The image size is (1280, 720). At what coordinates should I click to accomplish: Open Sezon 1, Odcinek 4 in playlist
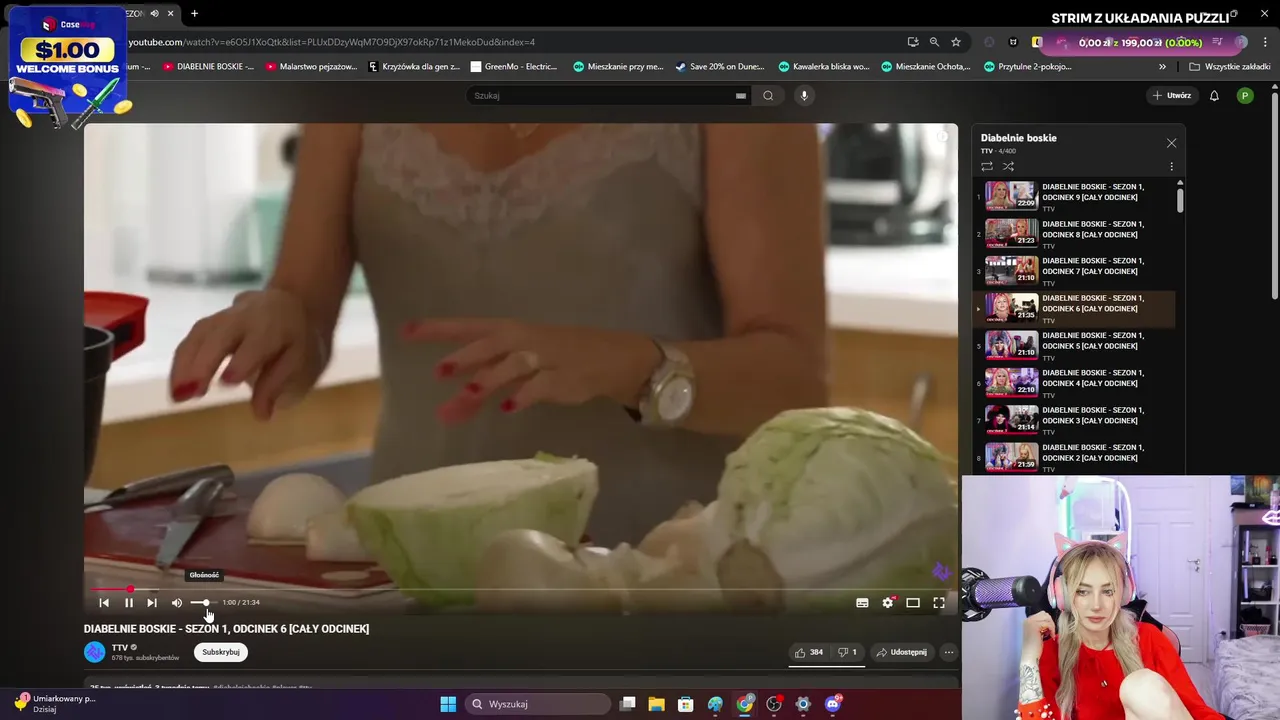tap(1075, 381)
